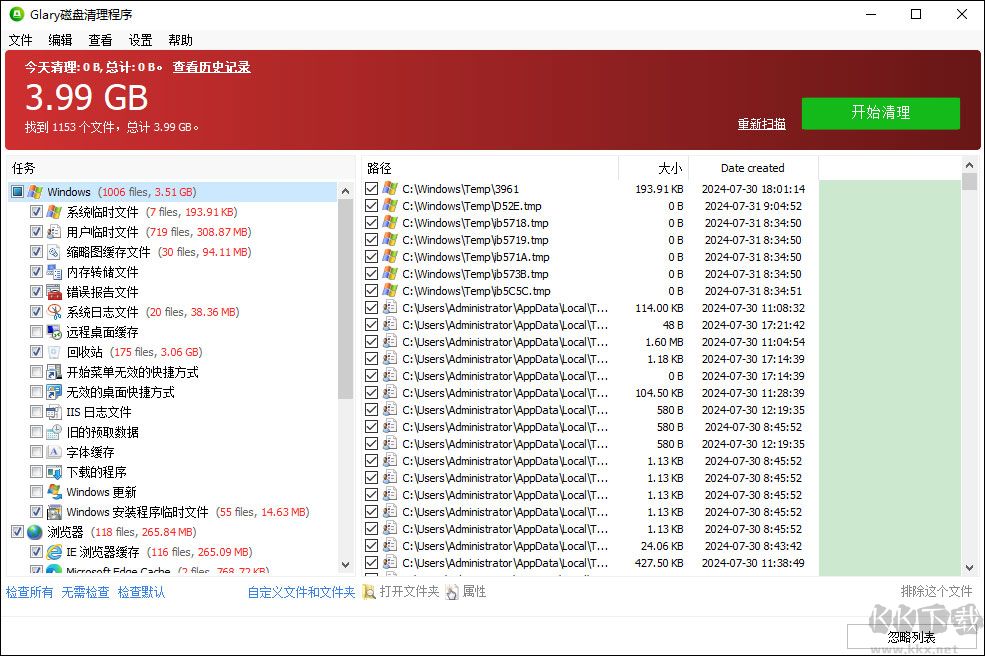Open the 查看 menu
The height and width of the screenshot is (656, 985).
coord(101,40)
